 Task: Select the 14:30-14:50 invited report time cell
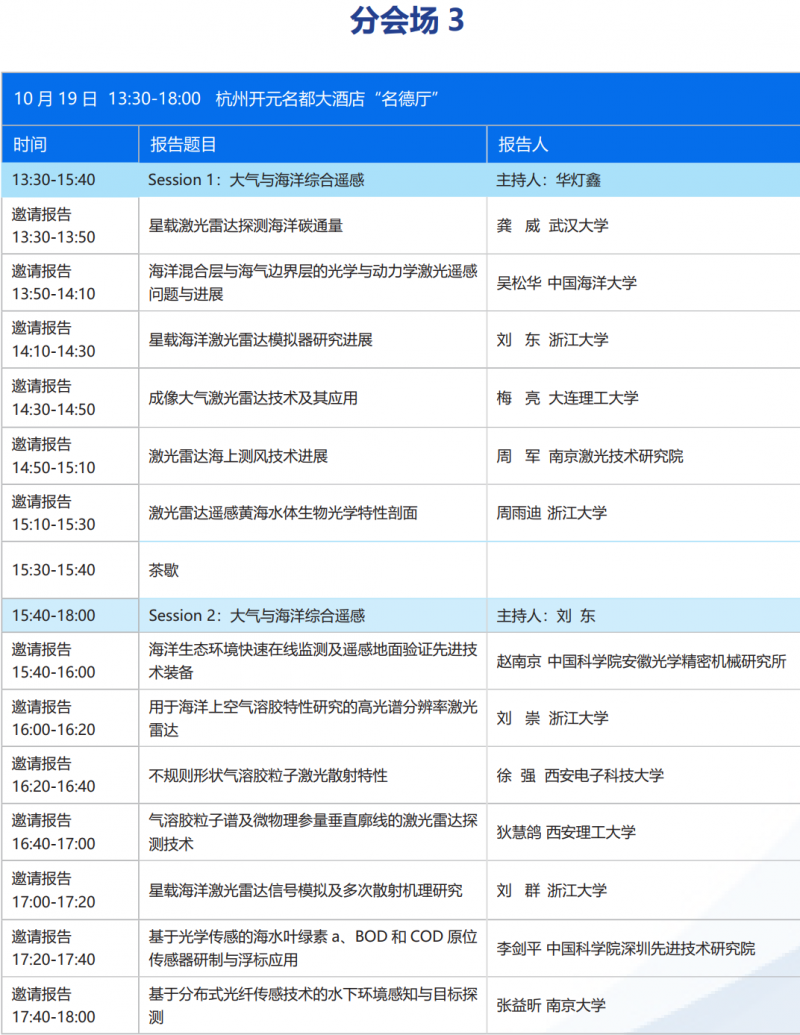click(54, 398)
